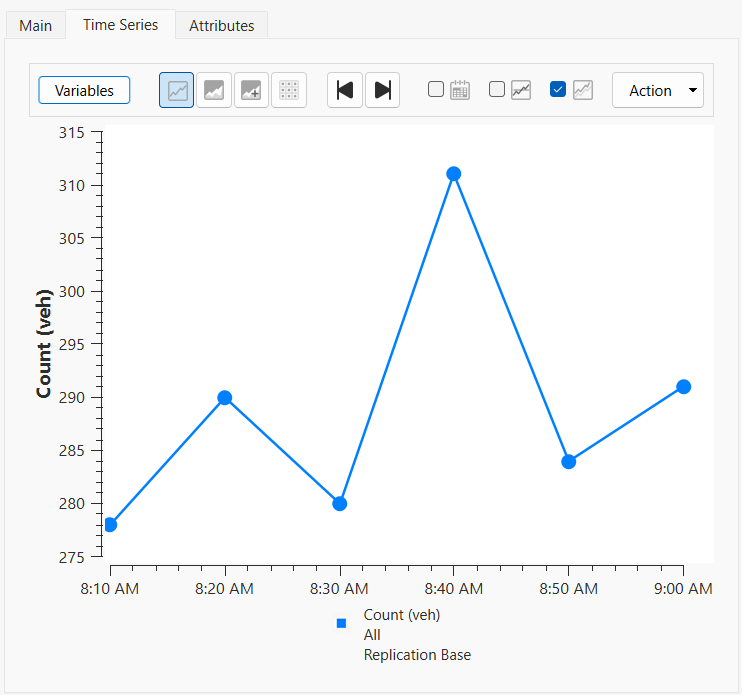Click the Action dropdown arrow
The image size is (742, 695).
pyautogui.click(x=693, y=90)
